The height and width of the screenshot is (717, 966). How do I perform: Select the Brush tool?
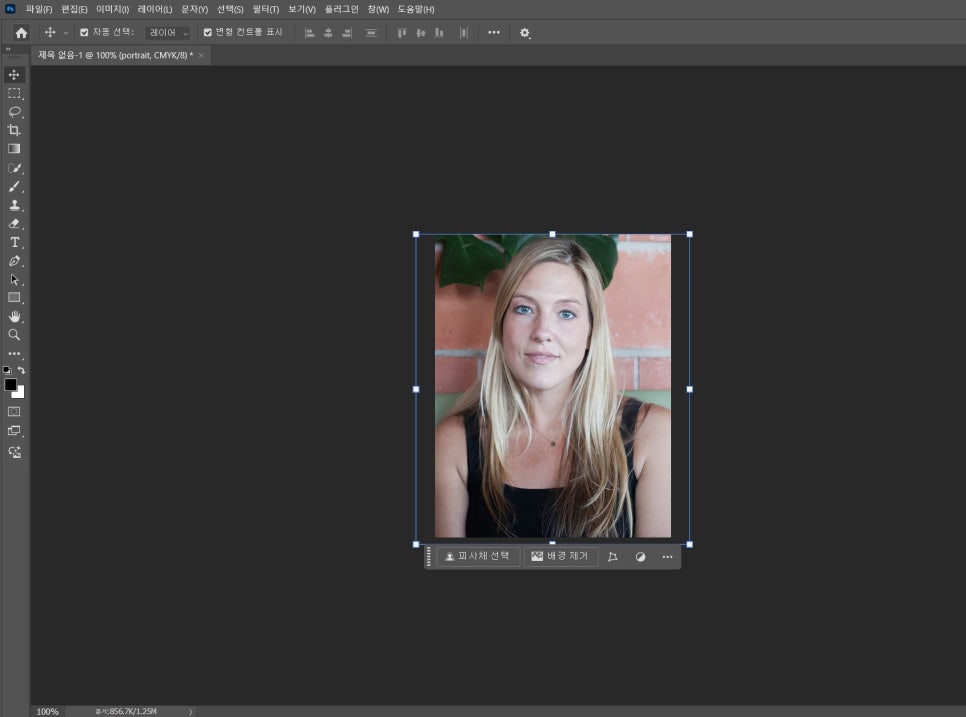point(14,187)
